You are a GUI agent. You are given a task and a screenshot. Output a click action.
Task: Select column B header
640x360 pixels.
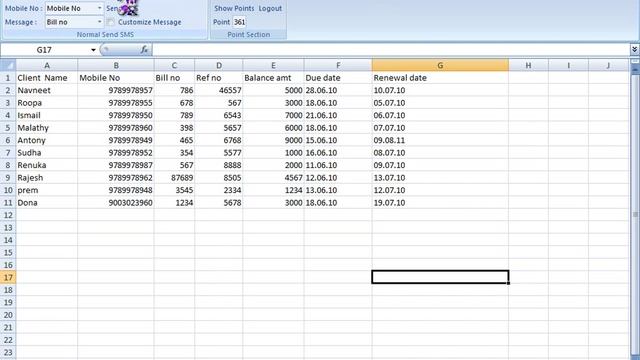coord(116,65)
